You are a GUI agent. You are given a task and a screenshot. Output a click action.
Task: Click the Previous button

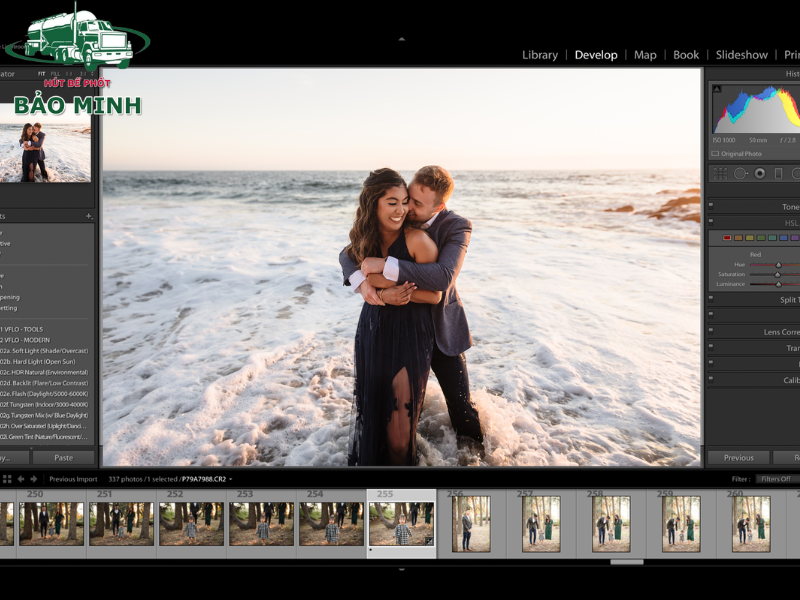pos(740,457)
